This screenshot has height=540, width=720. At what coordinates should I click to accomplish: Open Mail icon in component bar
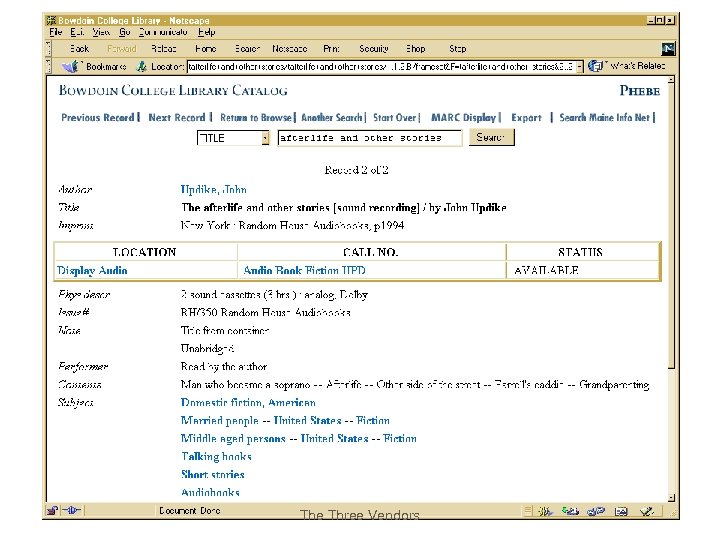click(x=570, y=511)
